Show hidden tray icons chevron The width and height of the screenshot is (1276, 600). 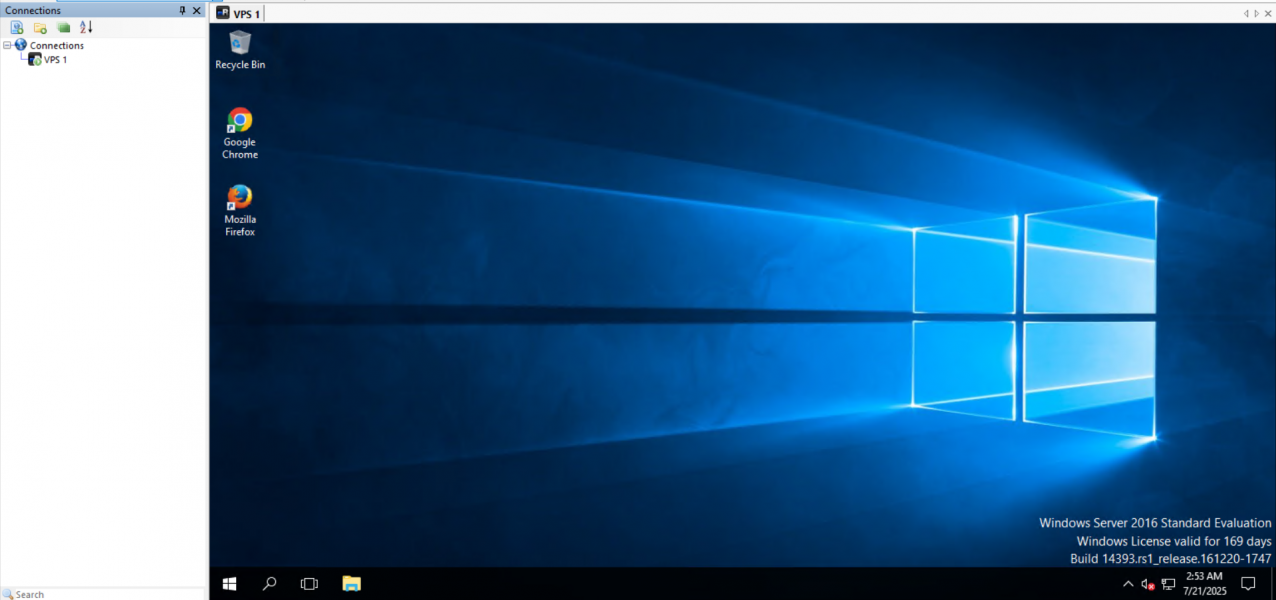coord(1129,583)
